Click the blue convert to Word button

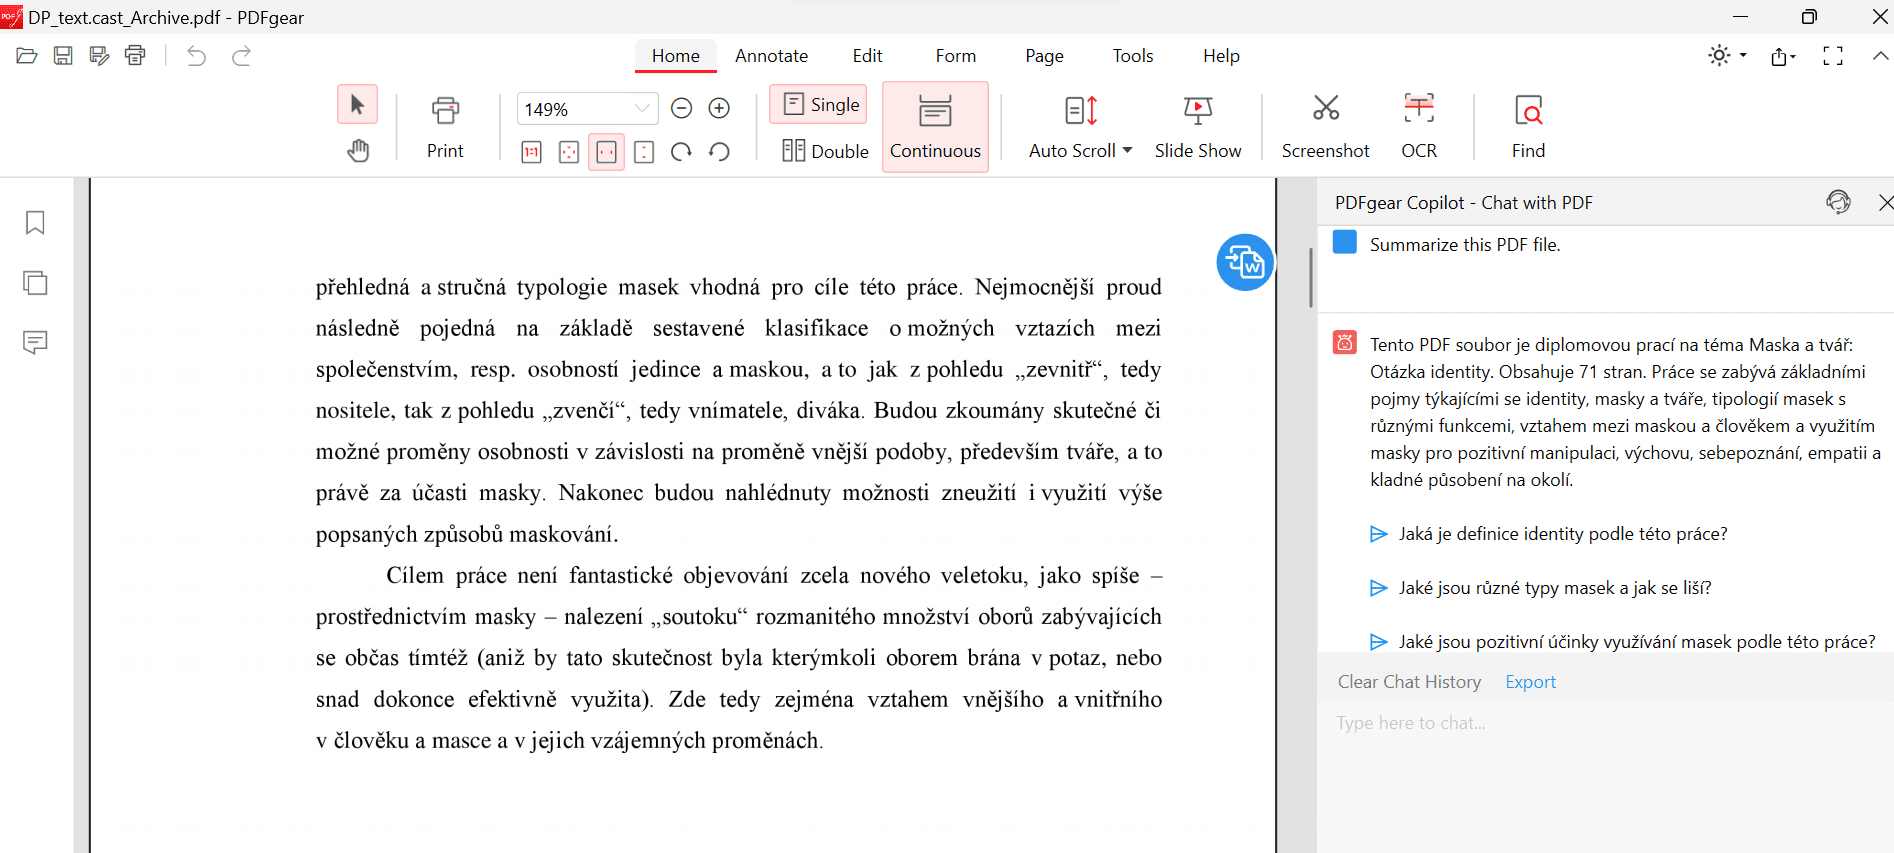[x=1245, y=263]
